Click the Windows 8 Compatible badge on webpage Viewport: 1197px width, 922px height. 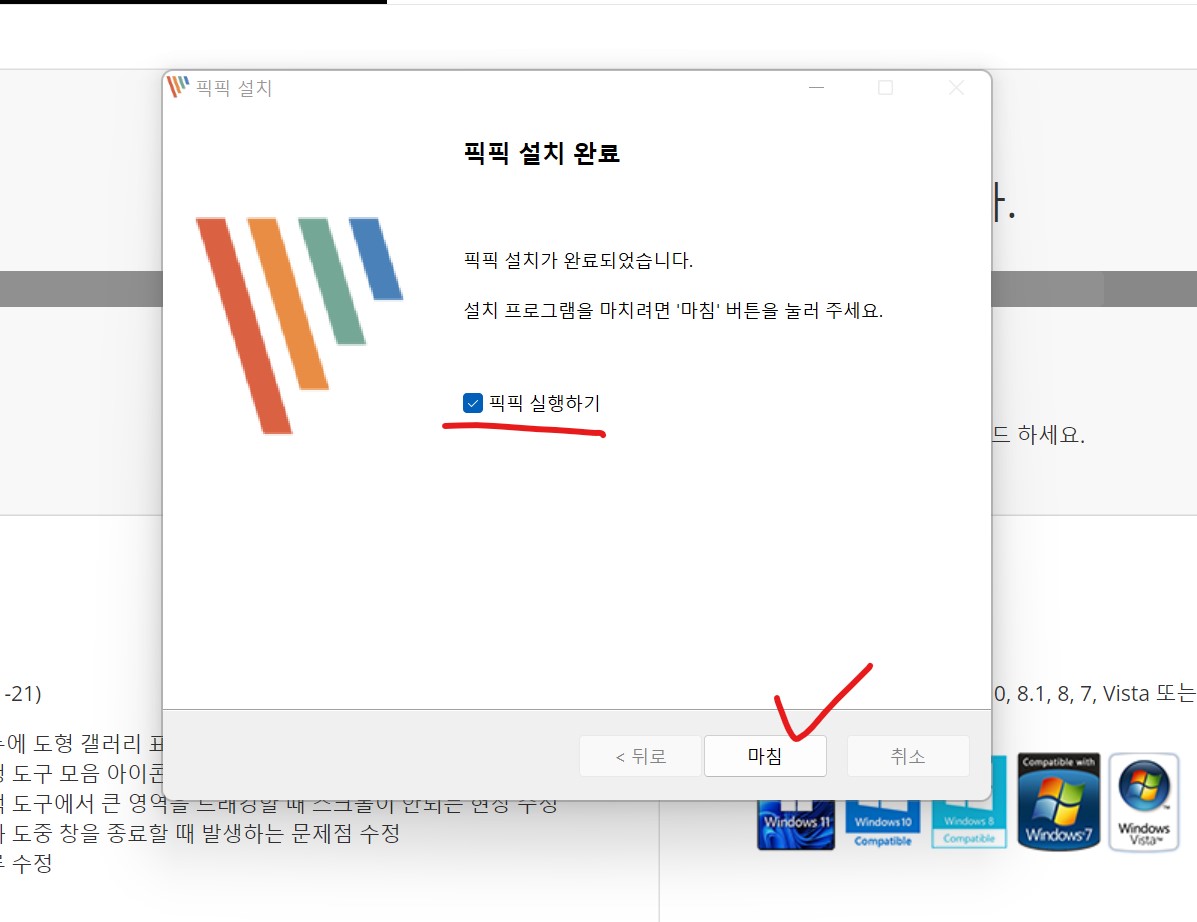coord(969,824)
